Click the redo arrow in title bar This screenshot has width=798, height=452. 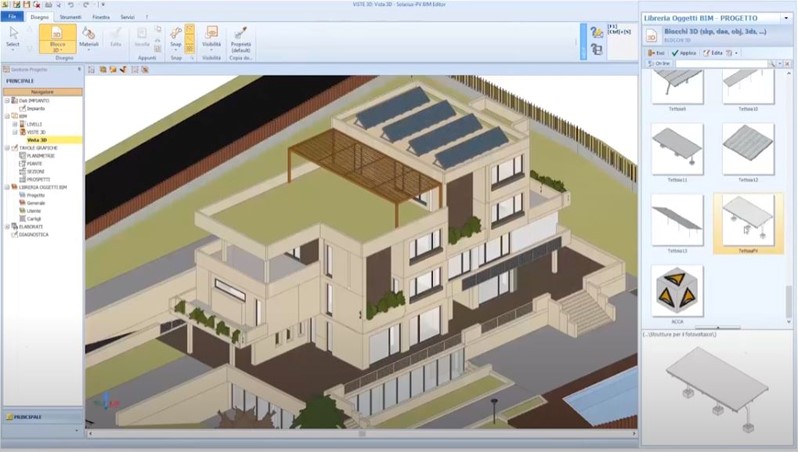pyautogui.click(x=86, y=5)
